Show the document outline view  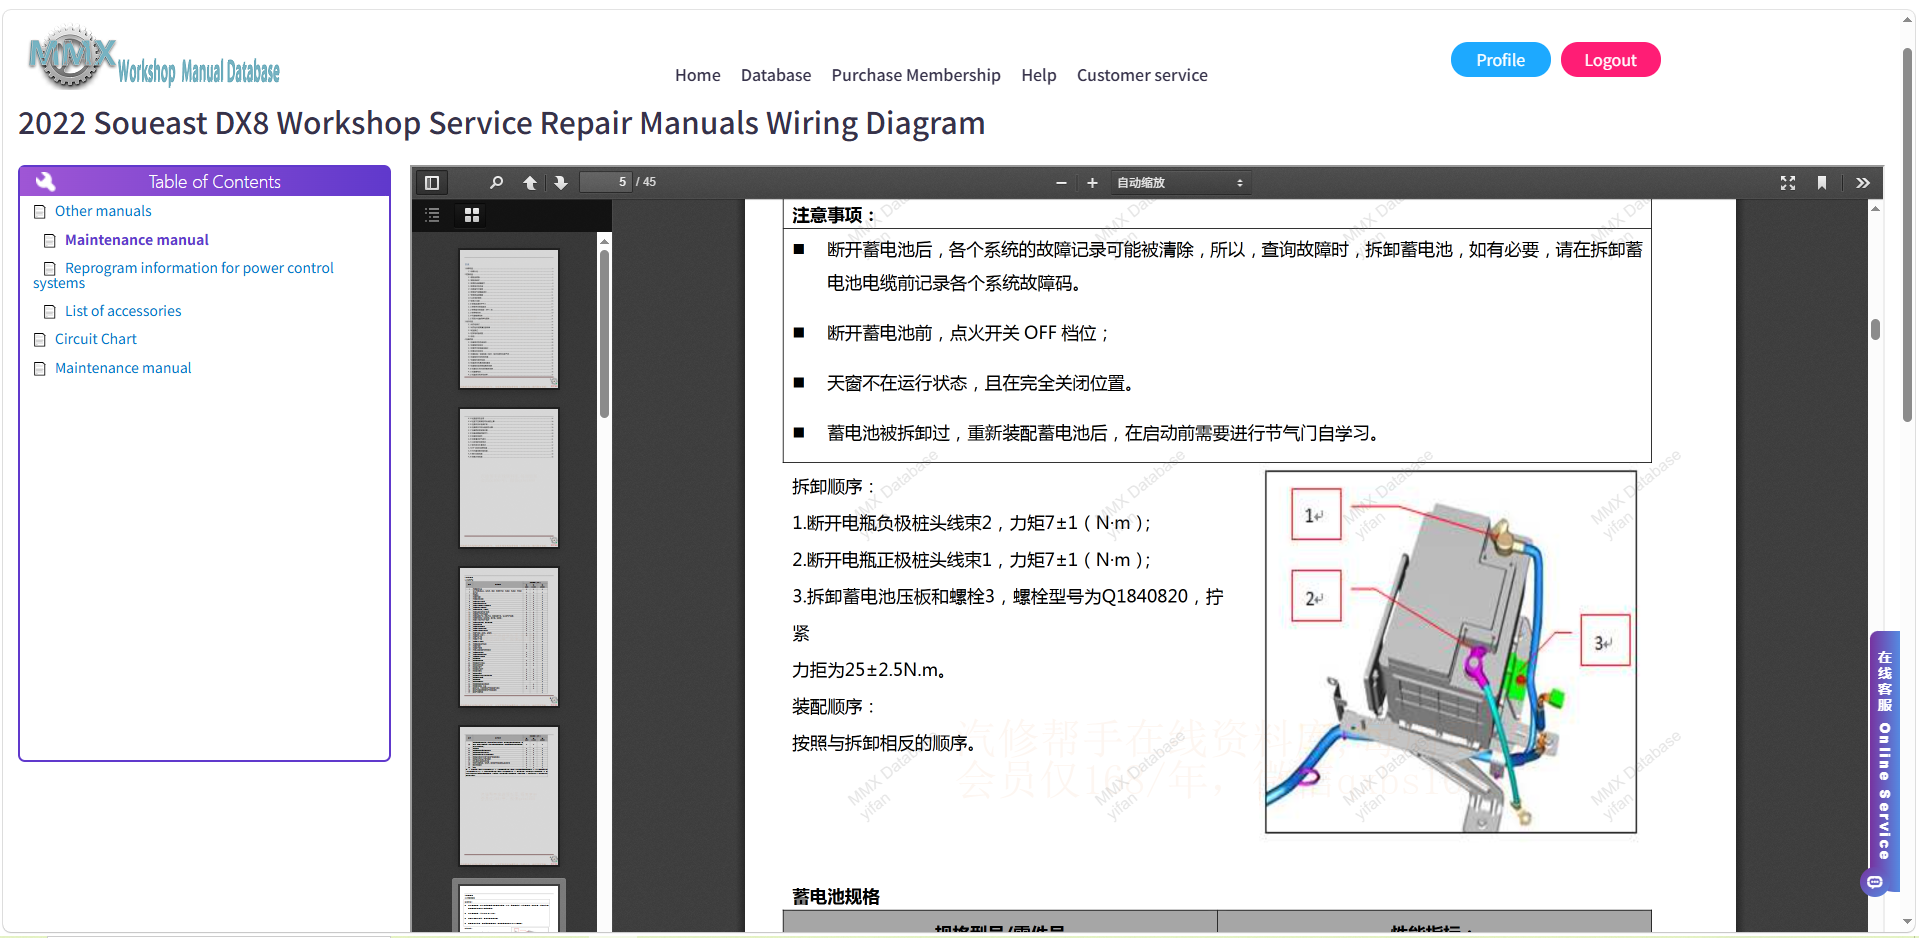432,215
